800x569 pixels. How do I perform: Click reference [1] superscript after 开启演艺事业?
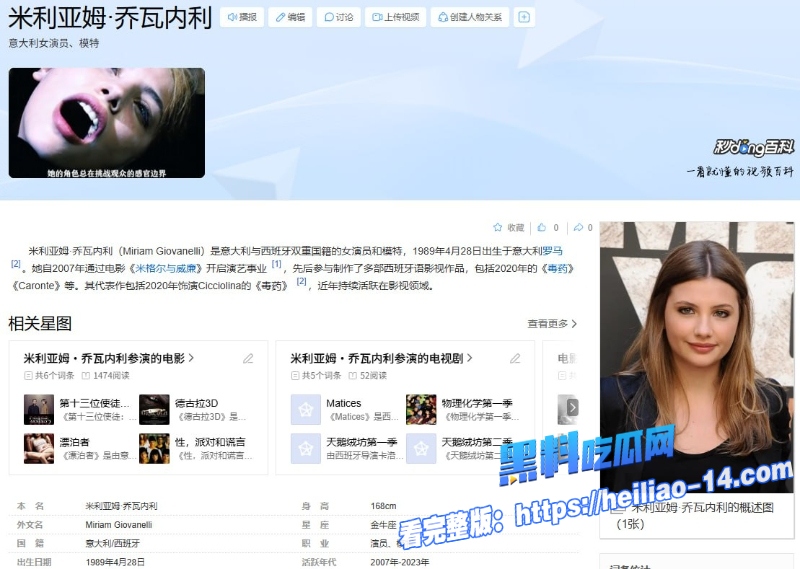[276, 264]
